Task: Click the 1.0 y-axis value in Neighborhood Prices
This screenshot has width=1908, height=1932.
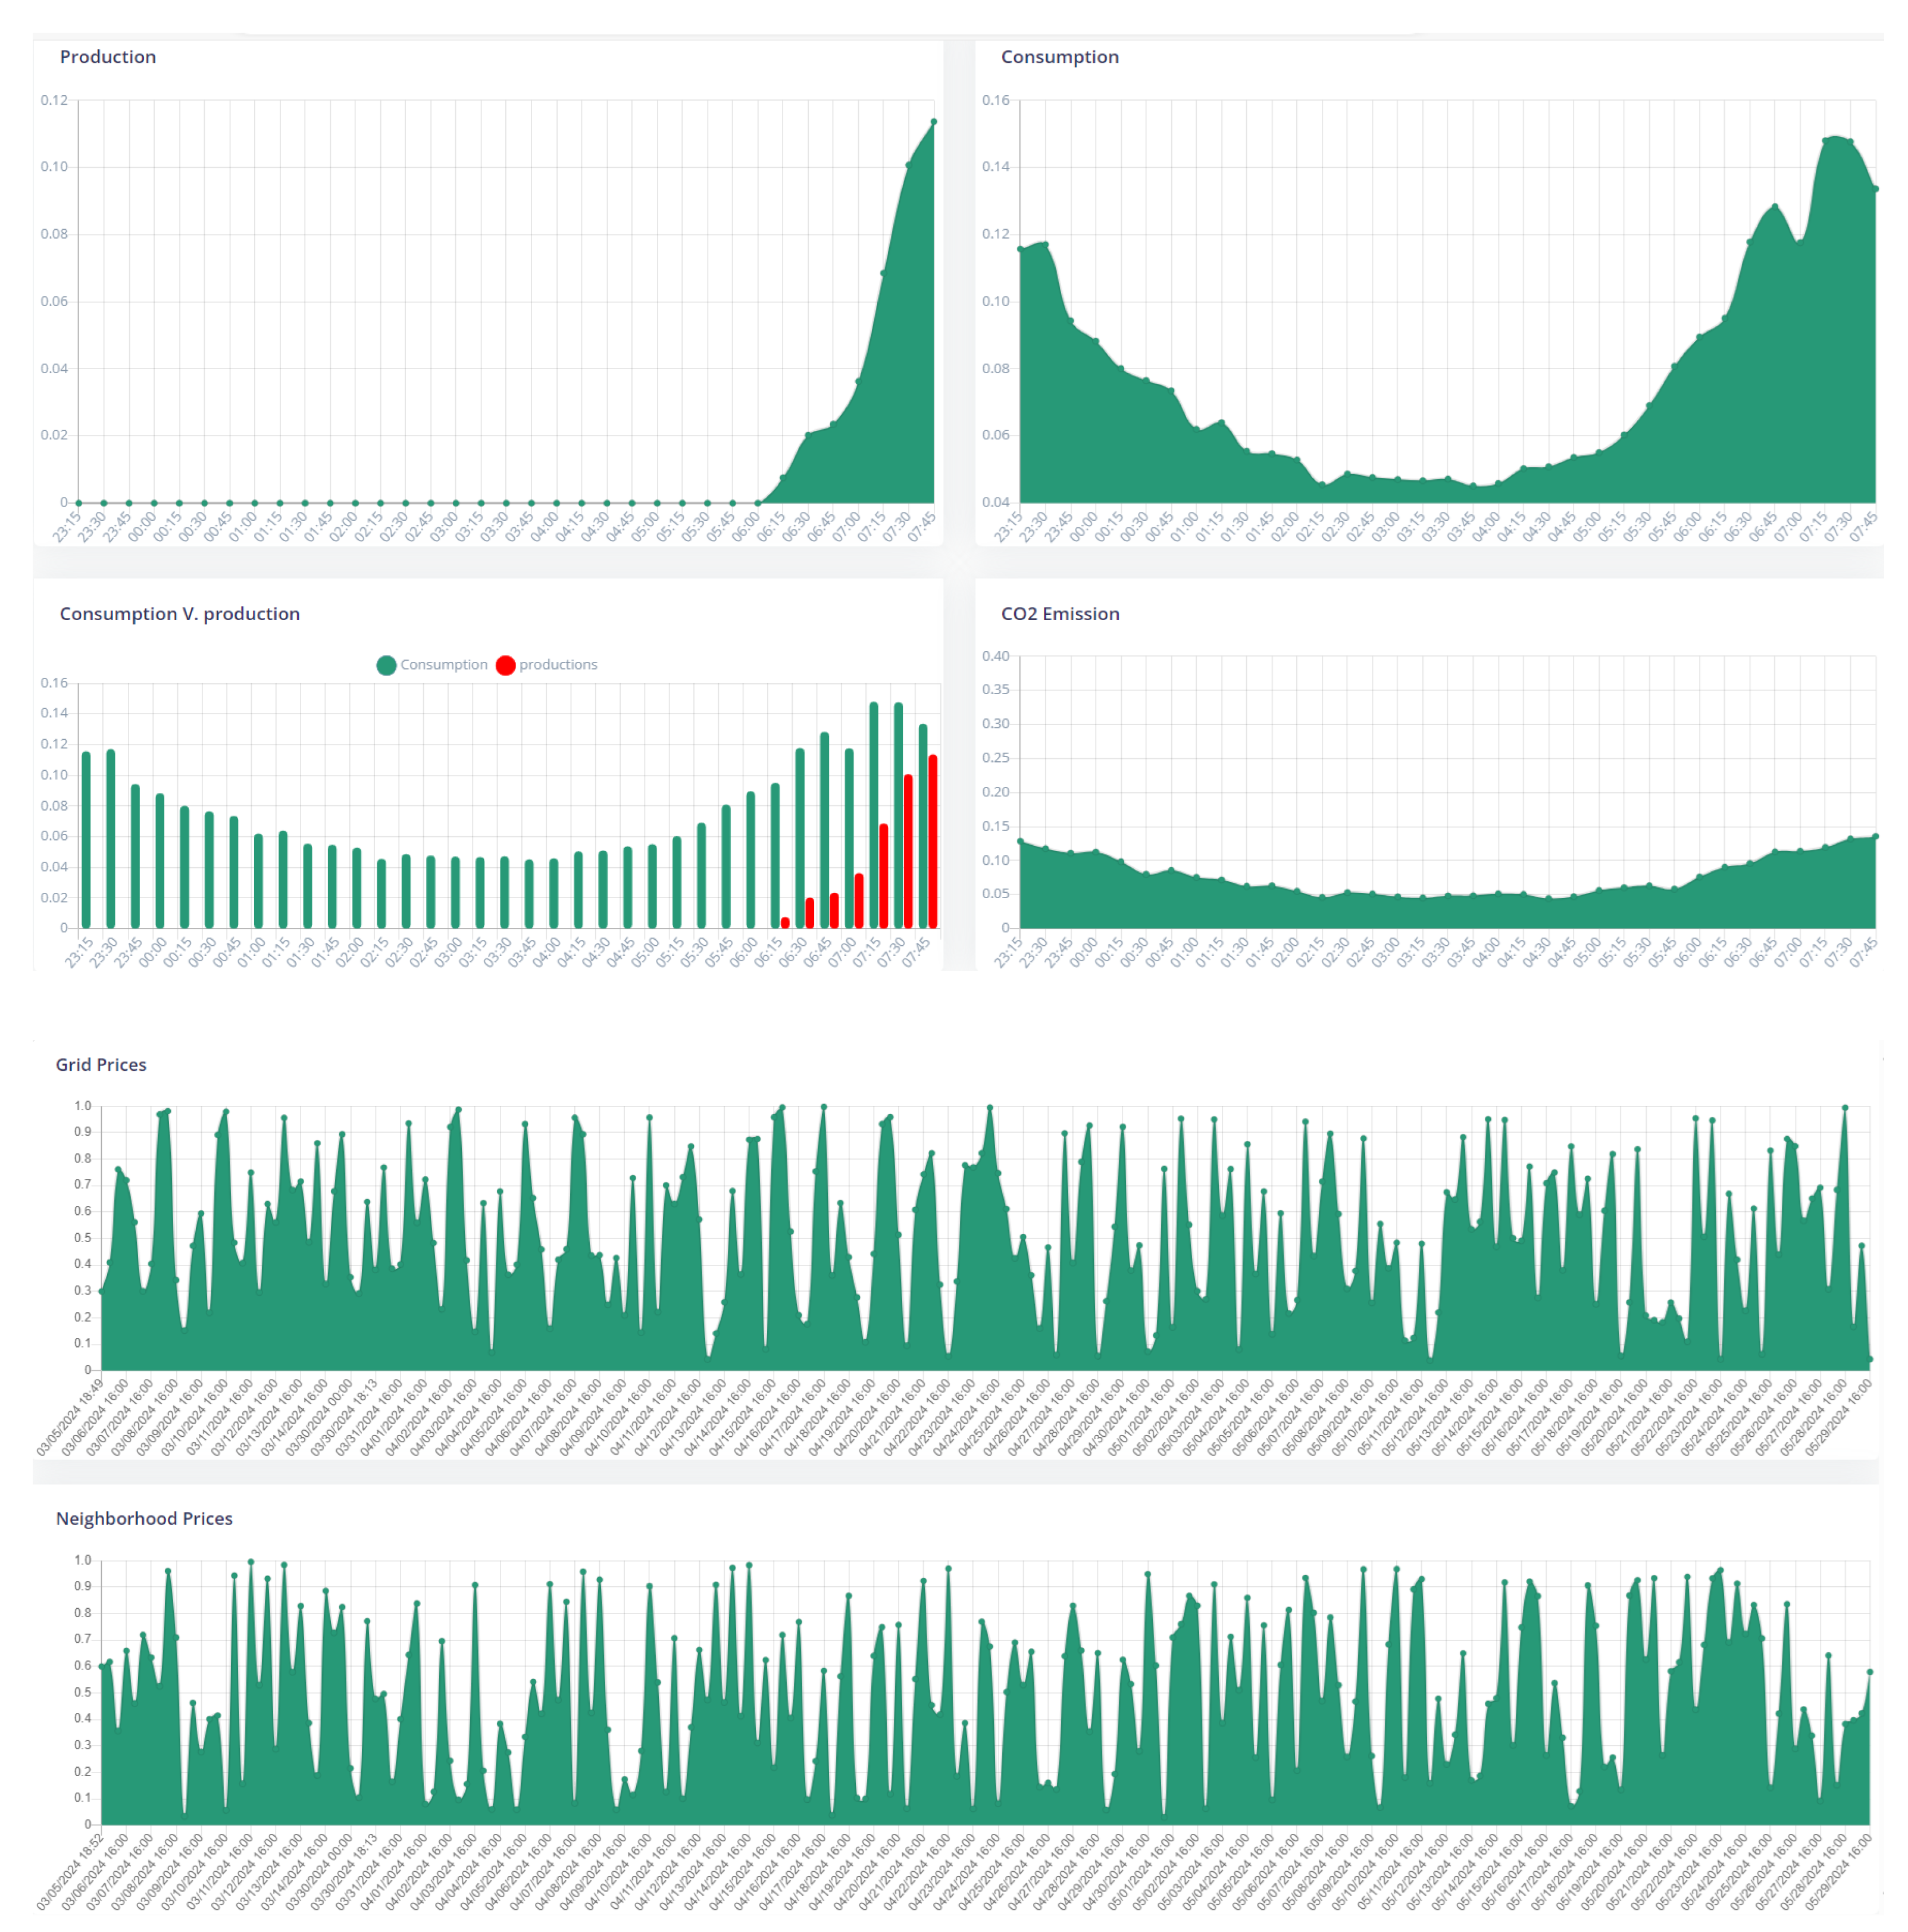Action: coord(82,1560)
